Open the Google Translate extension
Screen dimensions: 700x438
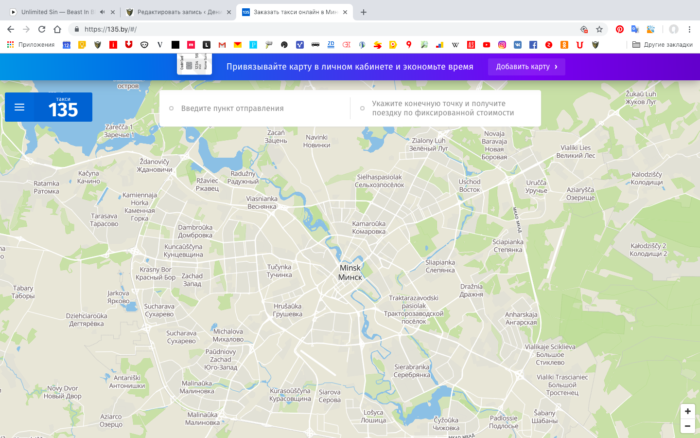pyautogui.click(x=635, y=29)
